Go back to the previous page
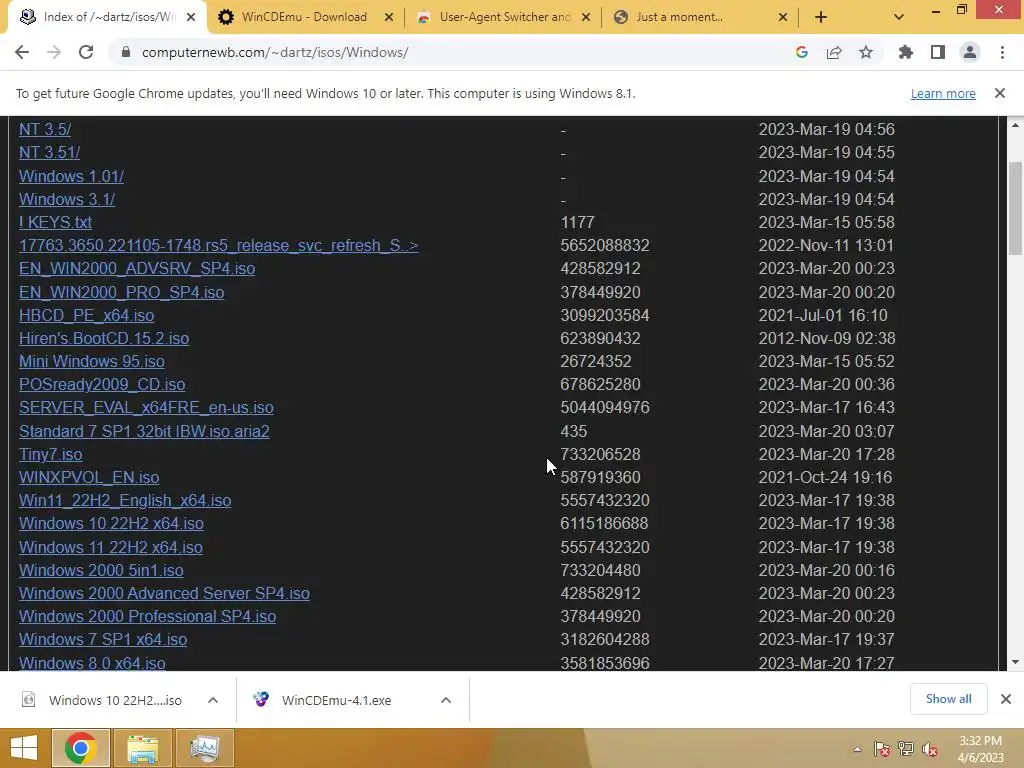The image size is (1024, 768). pos(22,52)
